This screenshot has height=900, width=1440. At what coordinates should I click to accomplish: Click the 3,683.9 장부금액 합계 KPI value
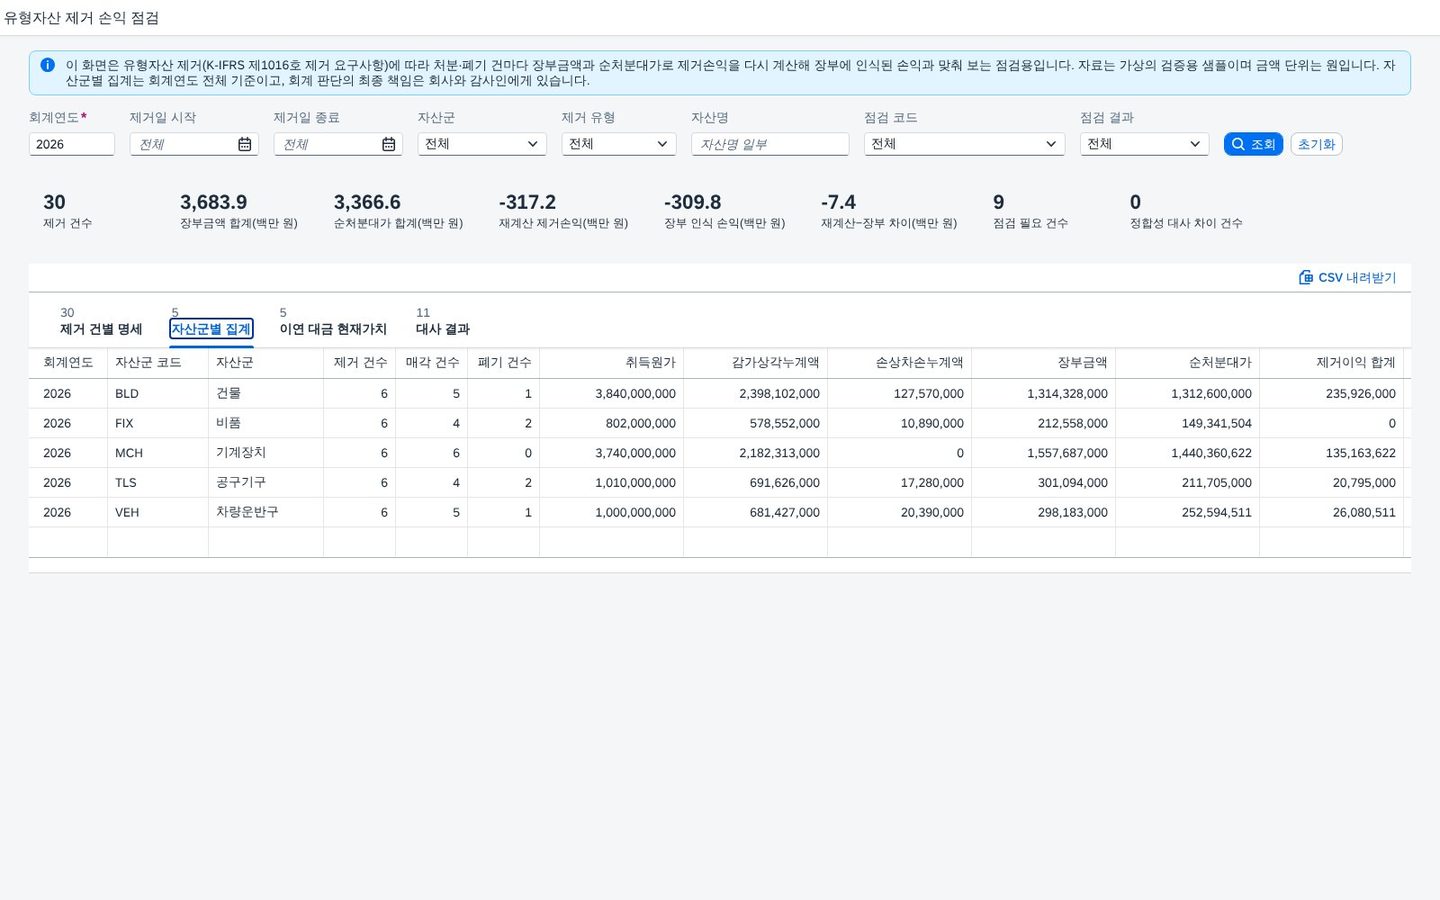(213, 202)
